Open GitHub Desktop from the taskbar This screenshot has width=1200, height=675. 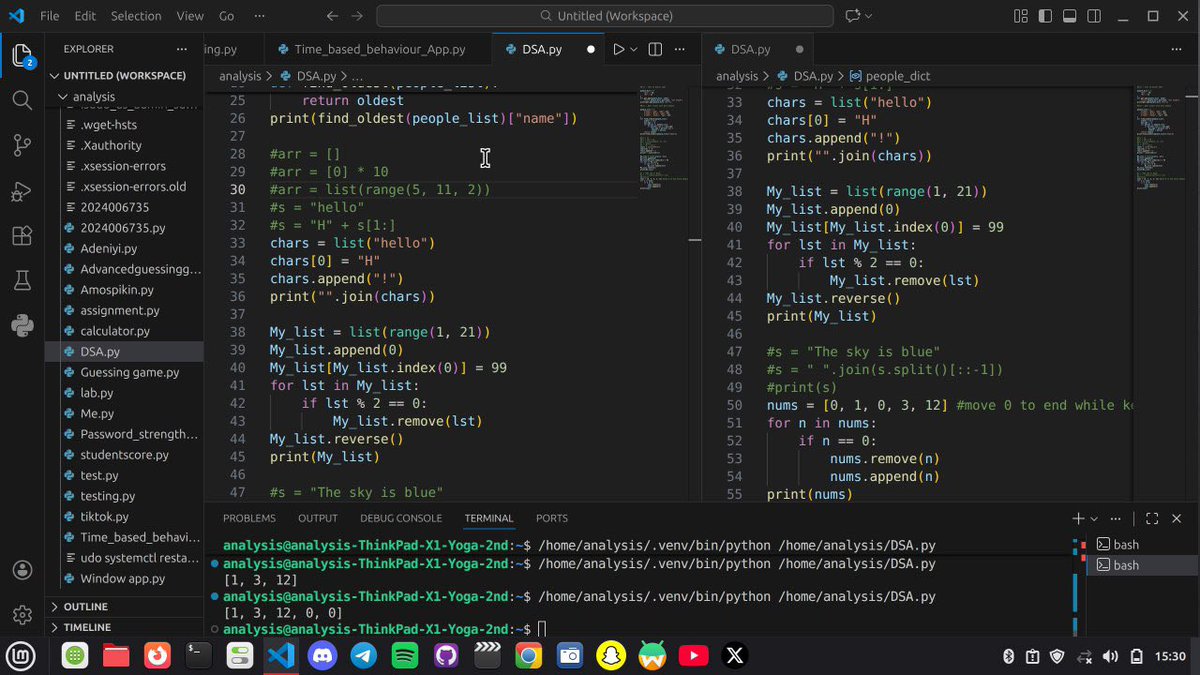[x=446, y=656]
